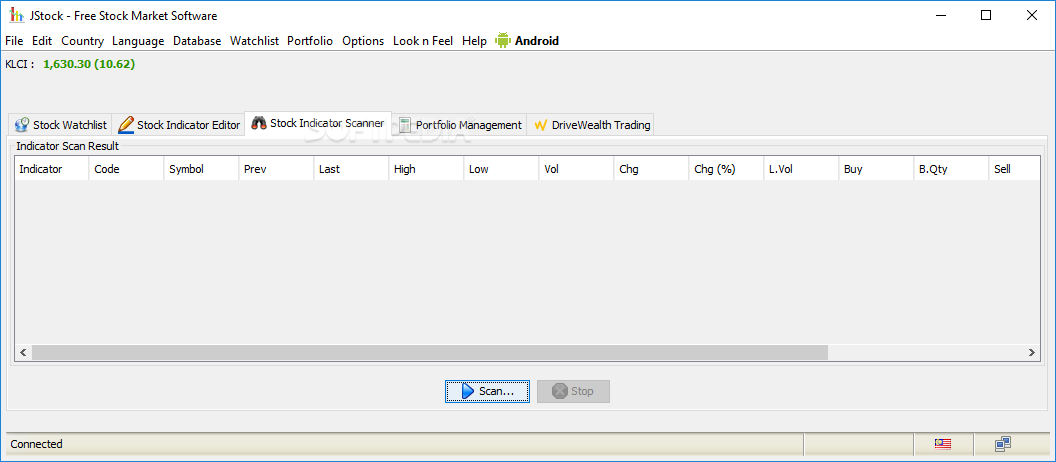Click the Sell column header
The height and width of the screenshot is (462, 1056).
coord(1014,169)
